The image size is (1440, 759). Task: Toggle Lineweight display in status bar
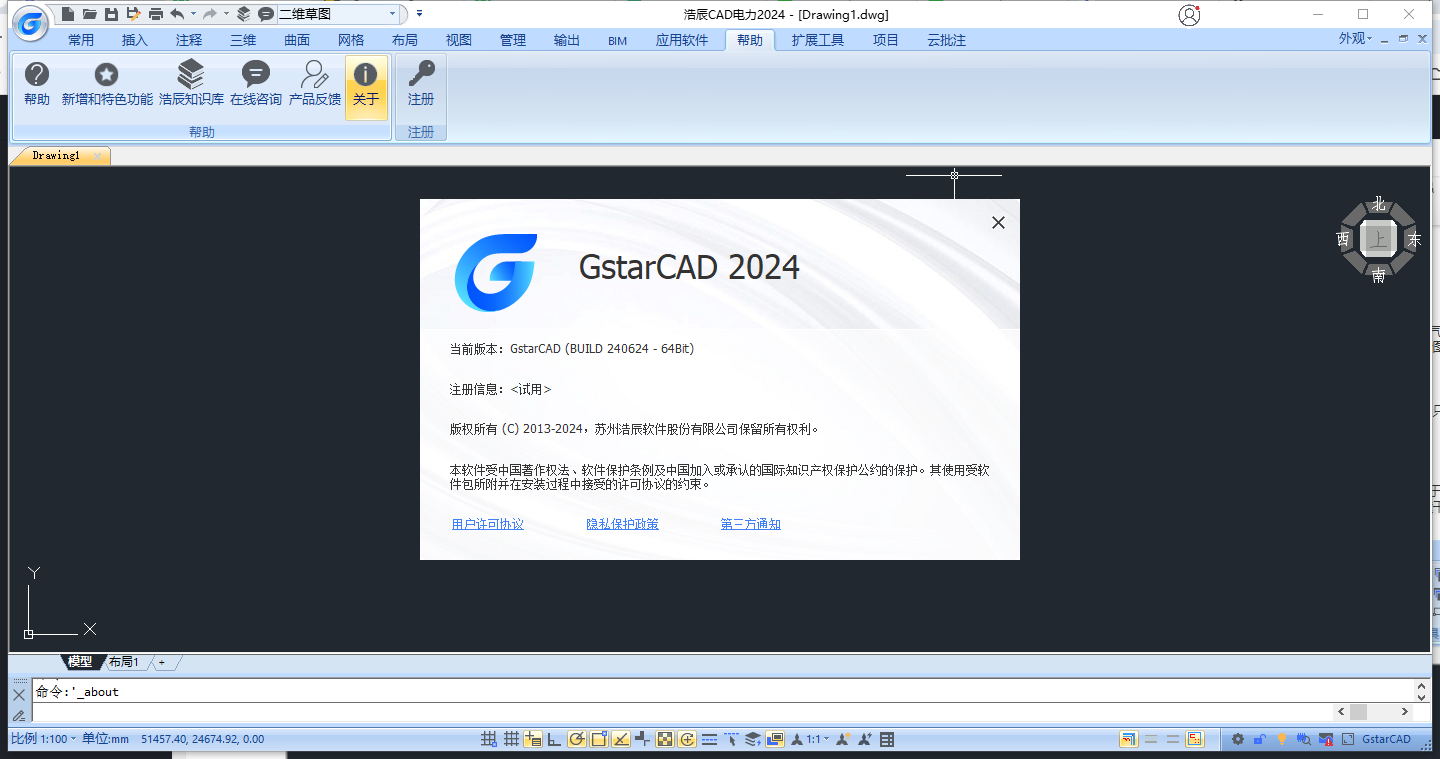[709, 740]
